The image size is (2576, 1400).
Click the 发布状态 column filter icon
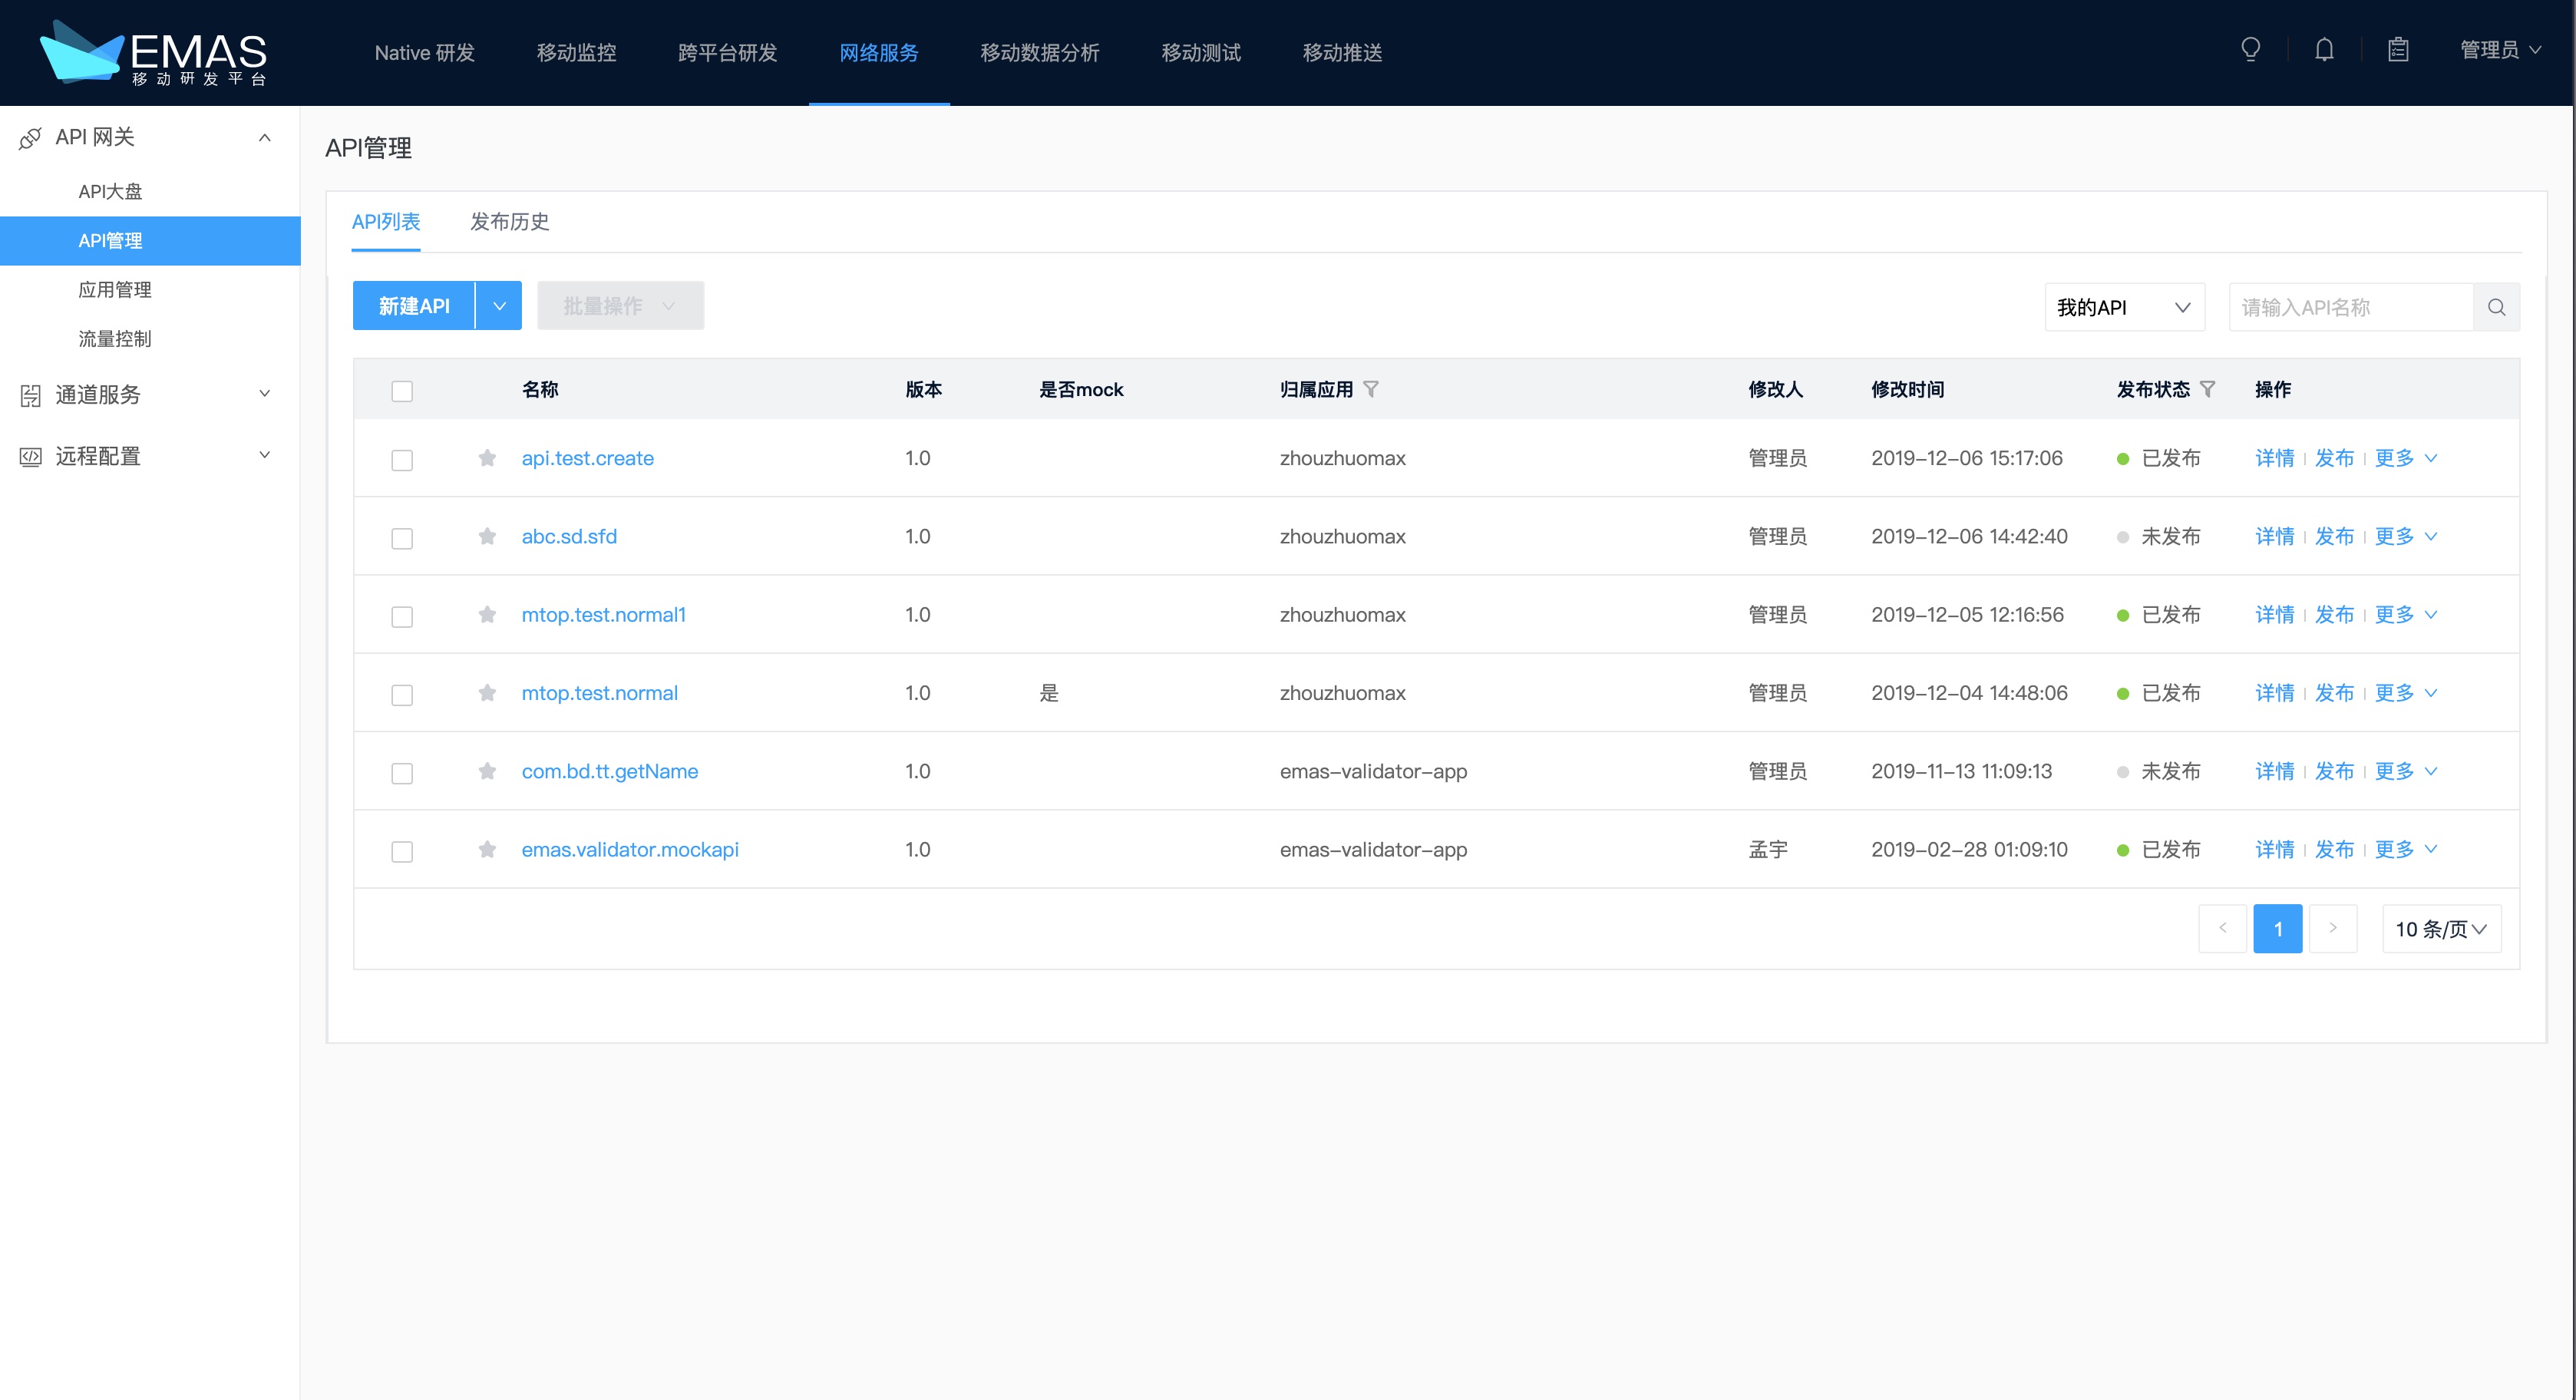[x=2207, y=389]
